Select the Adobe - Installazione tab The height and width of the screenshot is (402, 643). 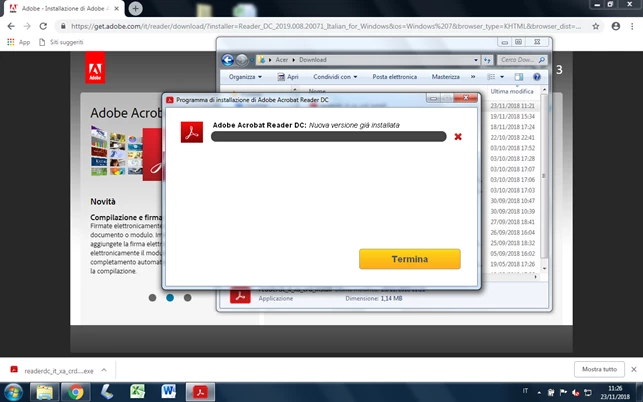[x=64, y=9]
